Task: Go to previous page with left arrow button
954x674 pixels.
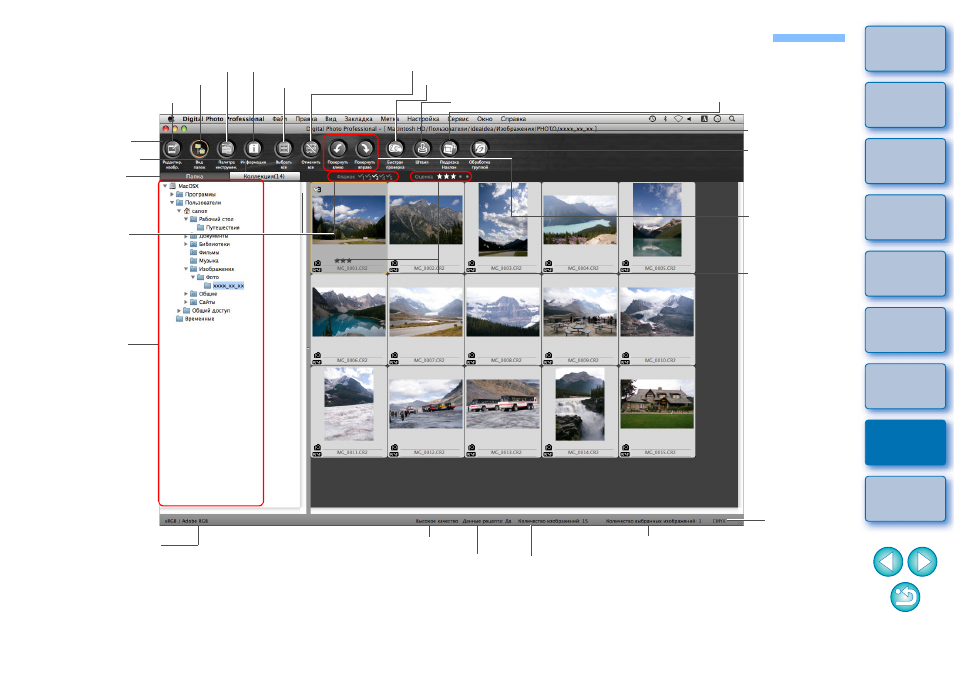Action: coord(888,561)
